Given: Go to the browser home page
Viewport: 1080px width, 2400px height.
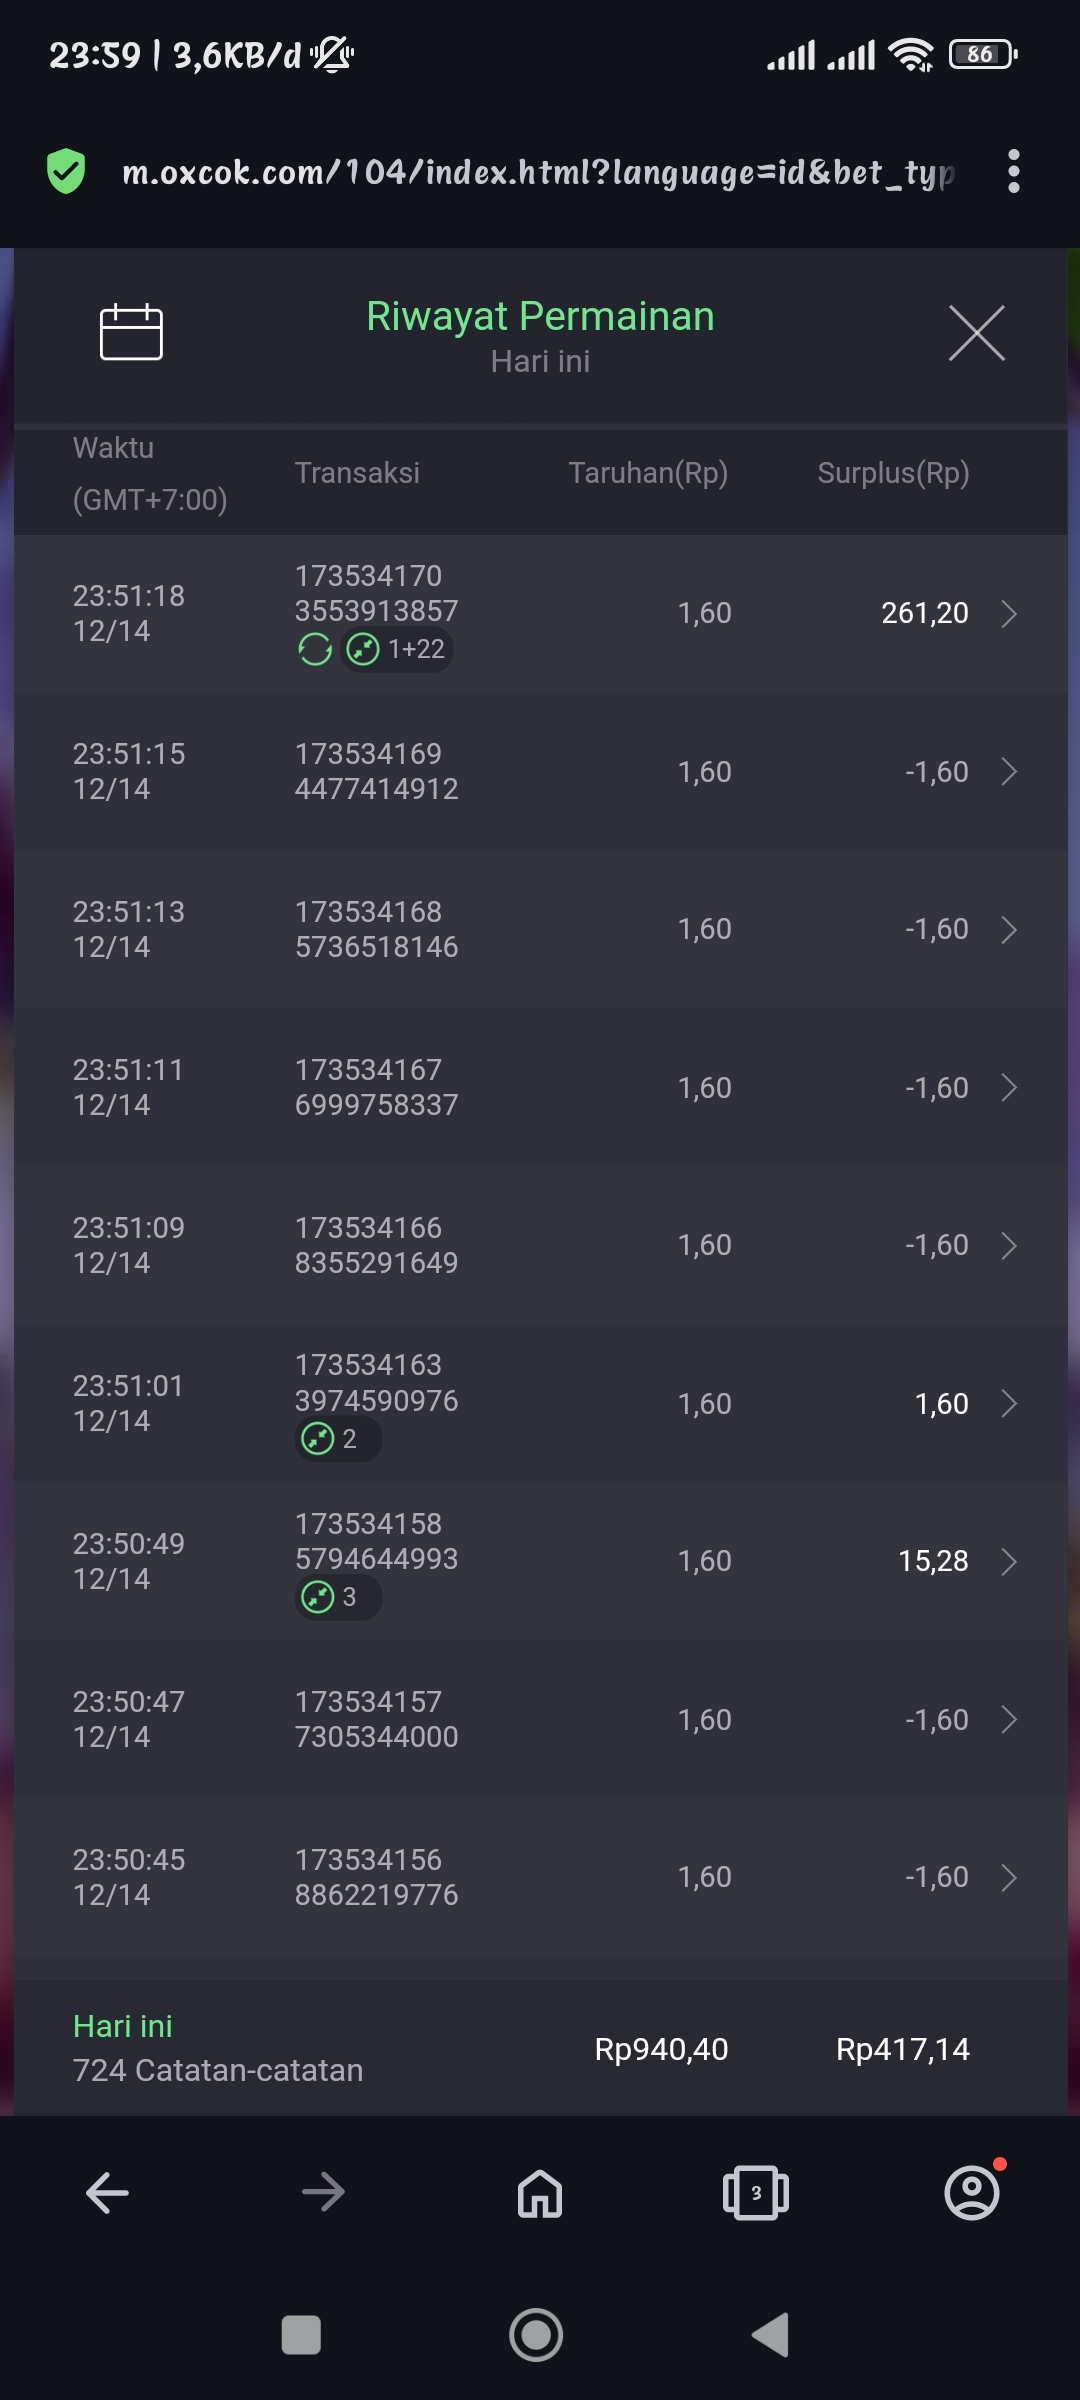Looking at the screenshot, I should pyautogui.click(x=540, y=2193).
